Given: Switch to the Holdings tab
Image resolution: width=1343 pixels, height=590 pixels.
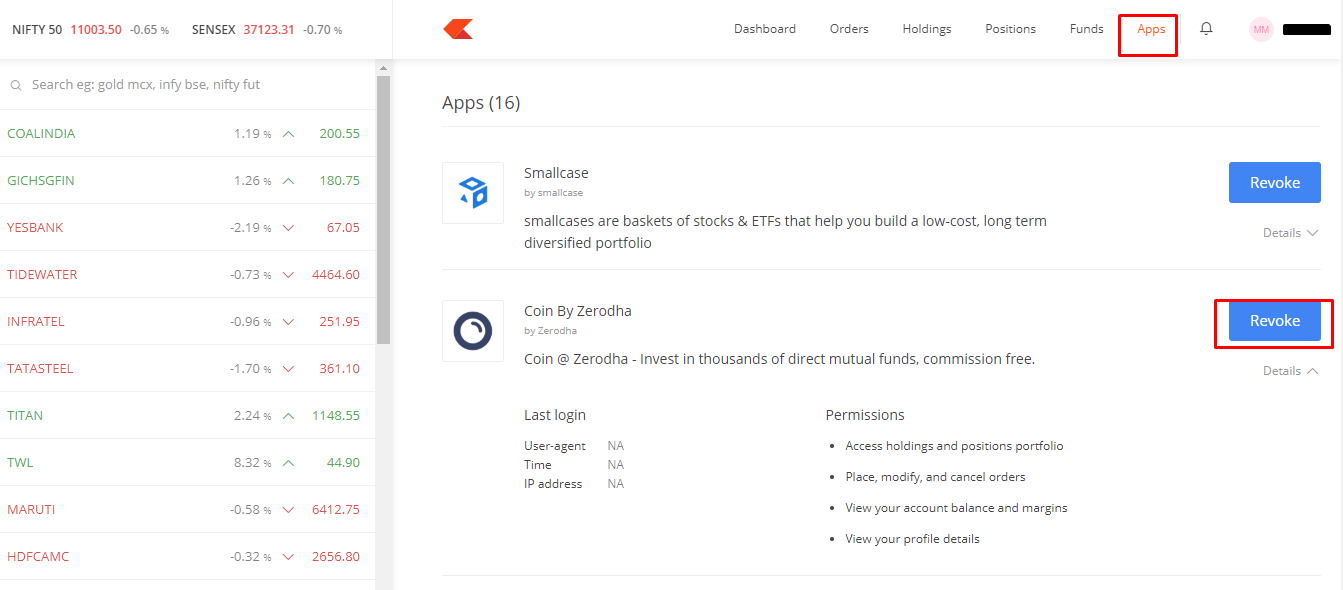Looking at the screenshot, I should 927,29.
